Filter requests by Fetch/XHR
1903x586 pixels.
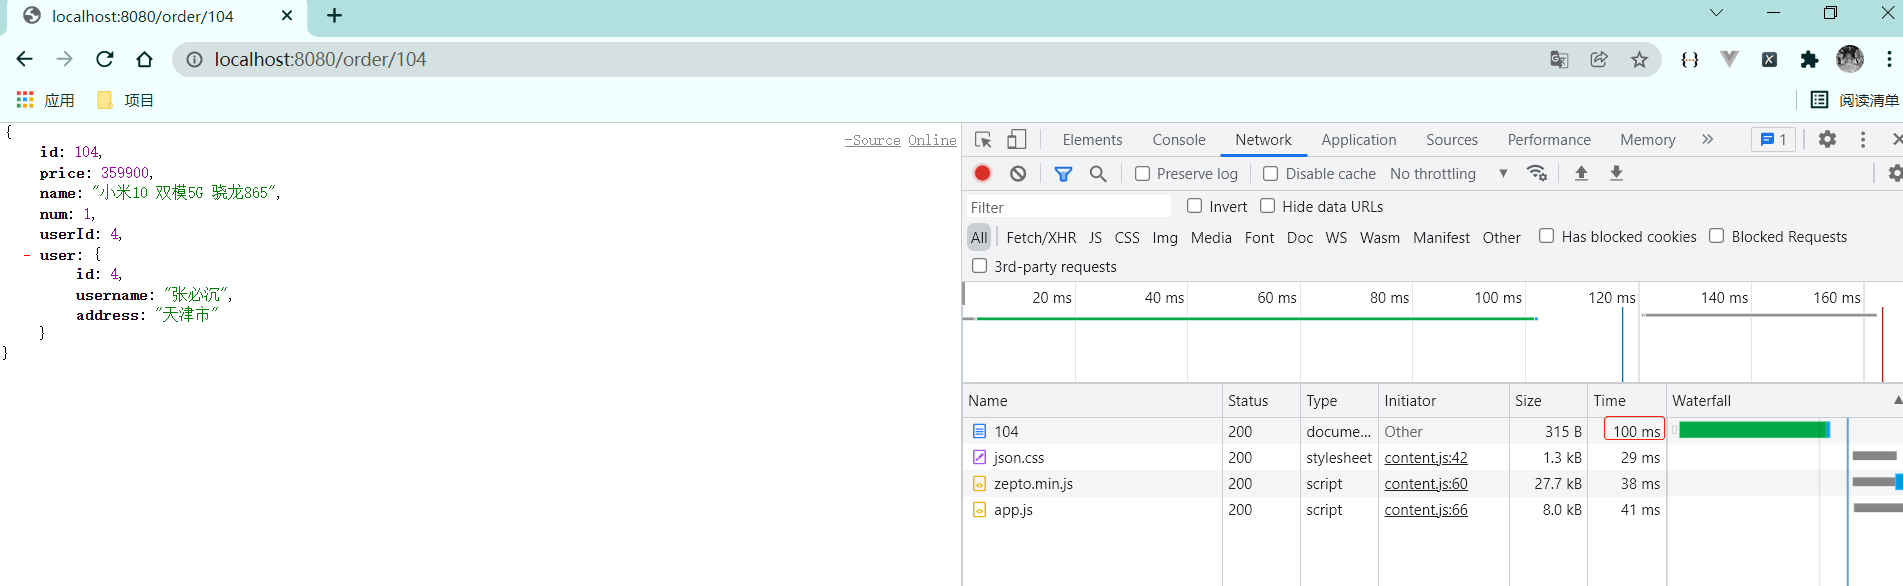tap(1041, 238)
